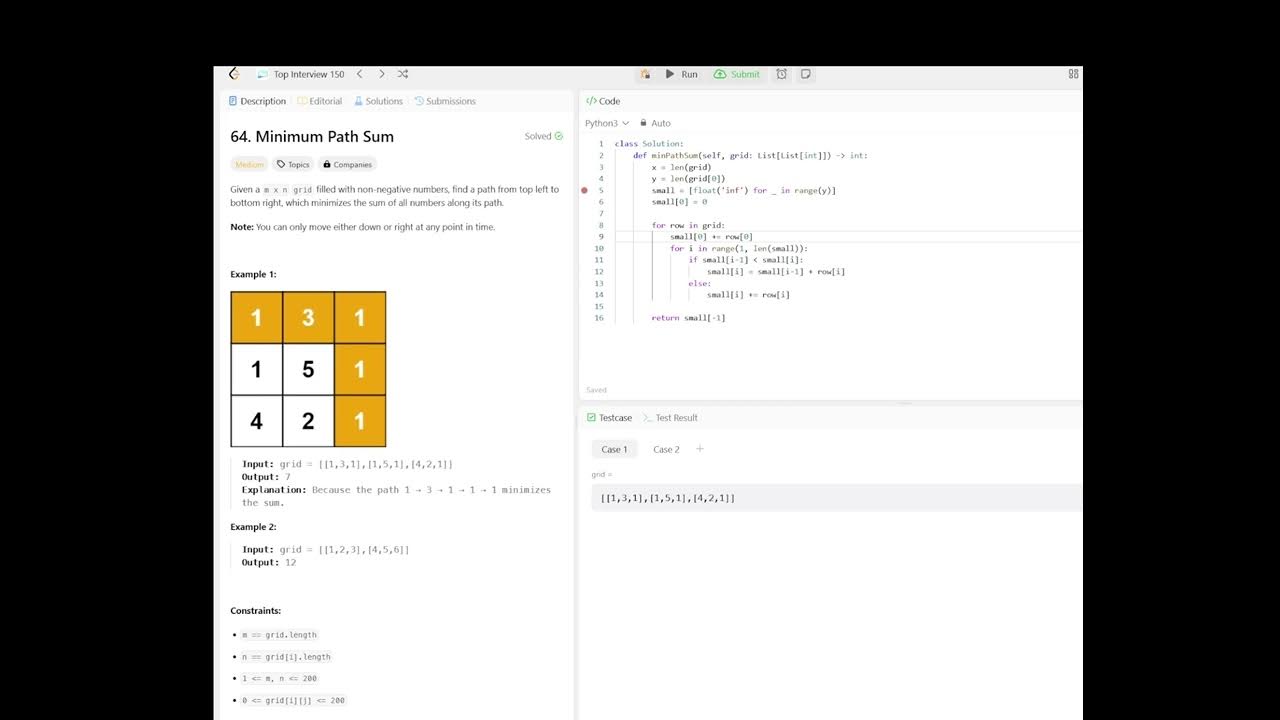Click the Code panel tab
This screenshot has height=720, width=1280.
[603, 101]
